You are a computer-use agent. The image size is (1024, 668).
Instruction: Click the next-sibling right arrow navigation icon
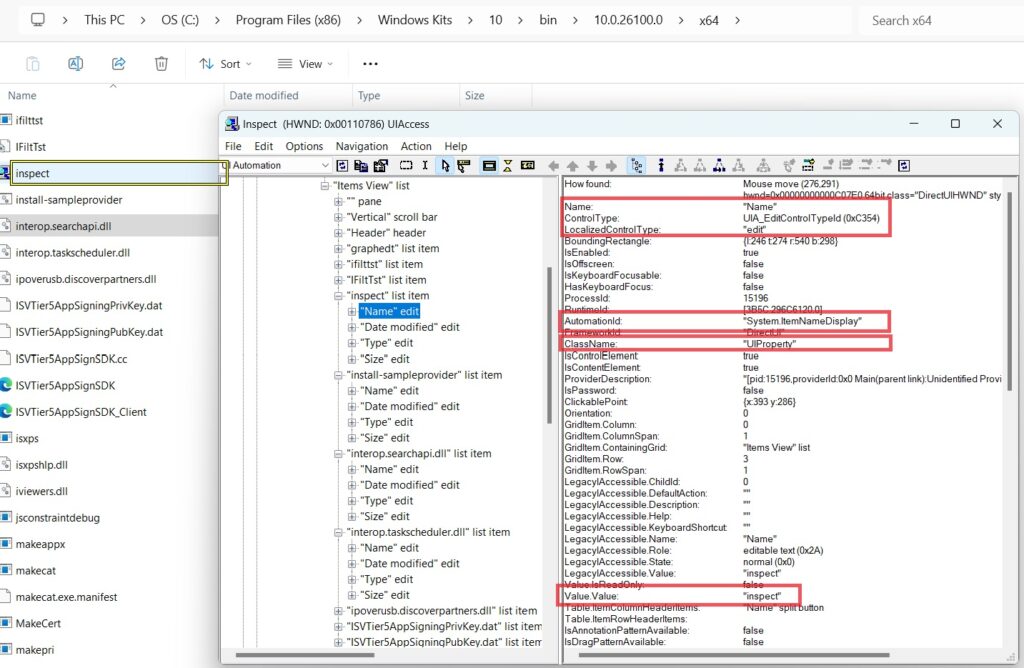[x=611, y=164]
